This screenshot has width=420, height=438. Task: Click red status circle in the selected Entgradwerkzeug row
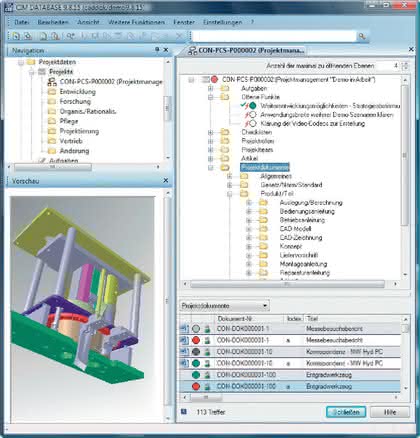click(x=196, y=387)
